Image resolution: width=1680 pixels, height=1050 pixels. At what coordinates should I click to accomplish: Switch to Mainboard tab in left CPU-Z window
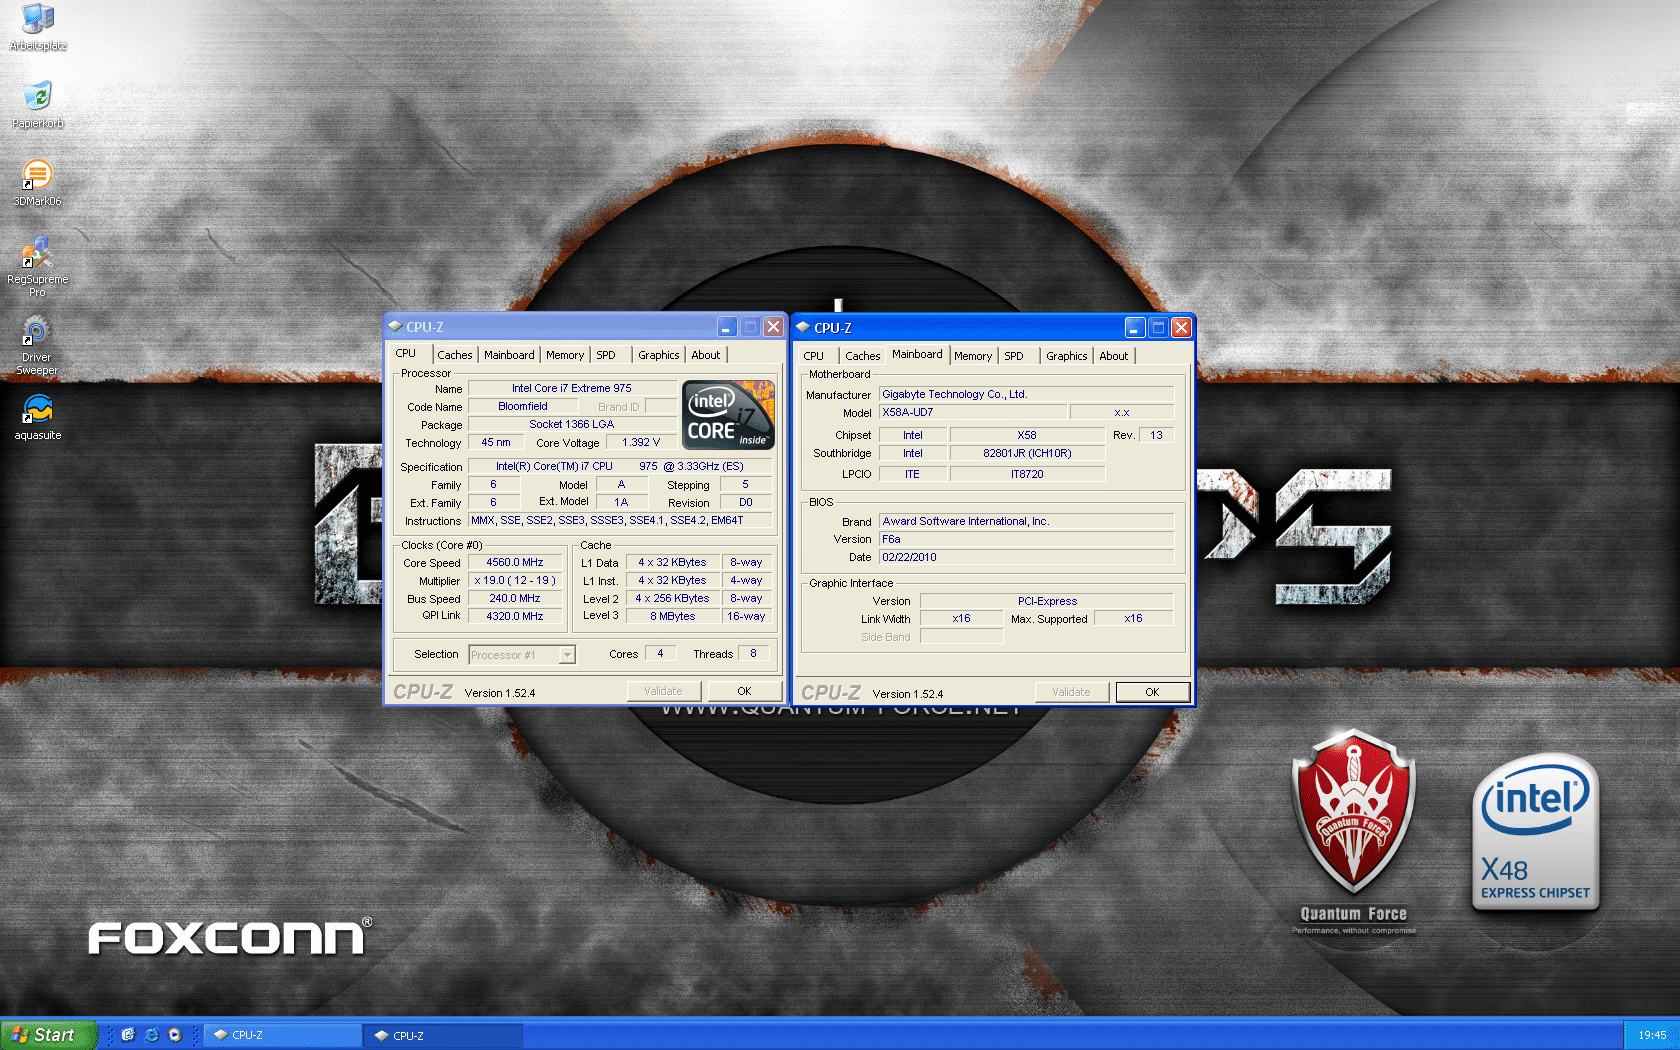(509, 355)
